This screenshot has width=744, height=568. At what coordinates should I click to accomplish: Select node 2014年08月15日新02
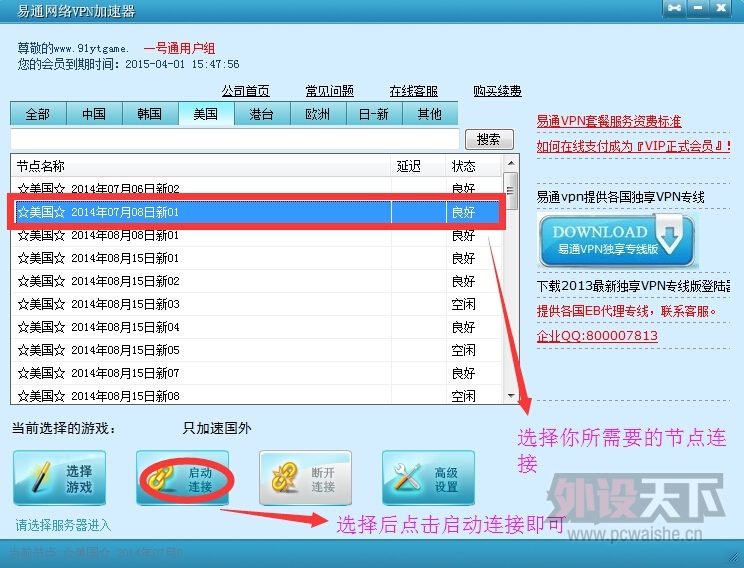point(256,281)
